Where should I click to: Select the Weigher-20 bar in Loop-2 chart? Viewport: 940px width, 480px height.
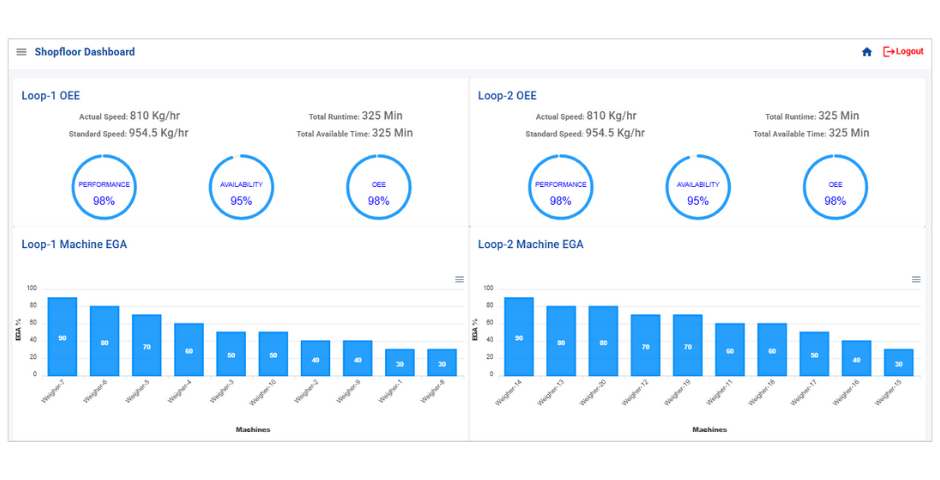(x=603, y=341)
